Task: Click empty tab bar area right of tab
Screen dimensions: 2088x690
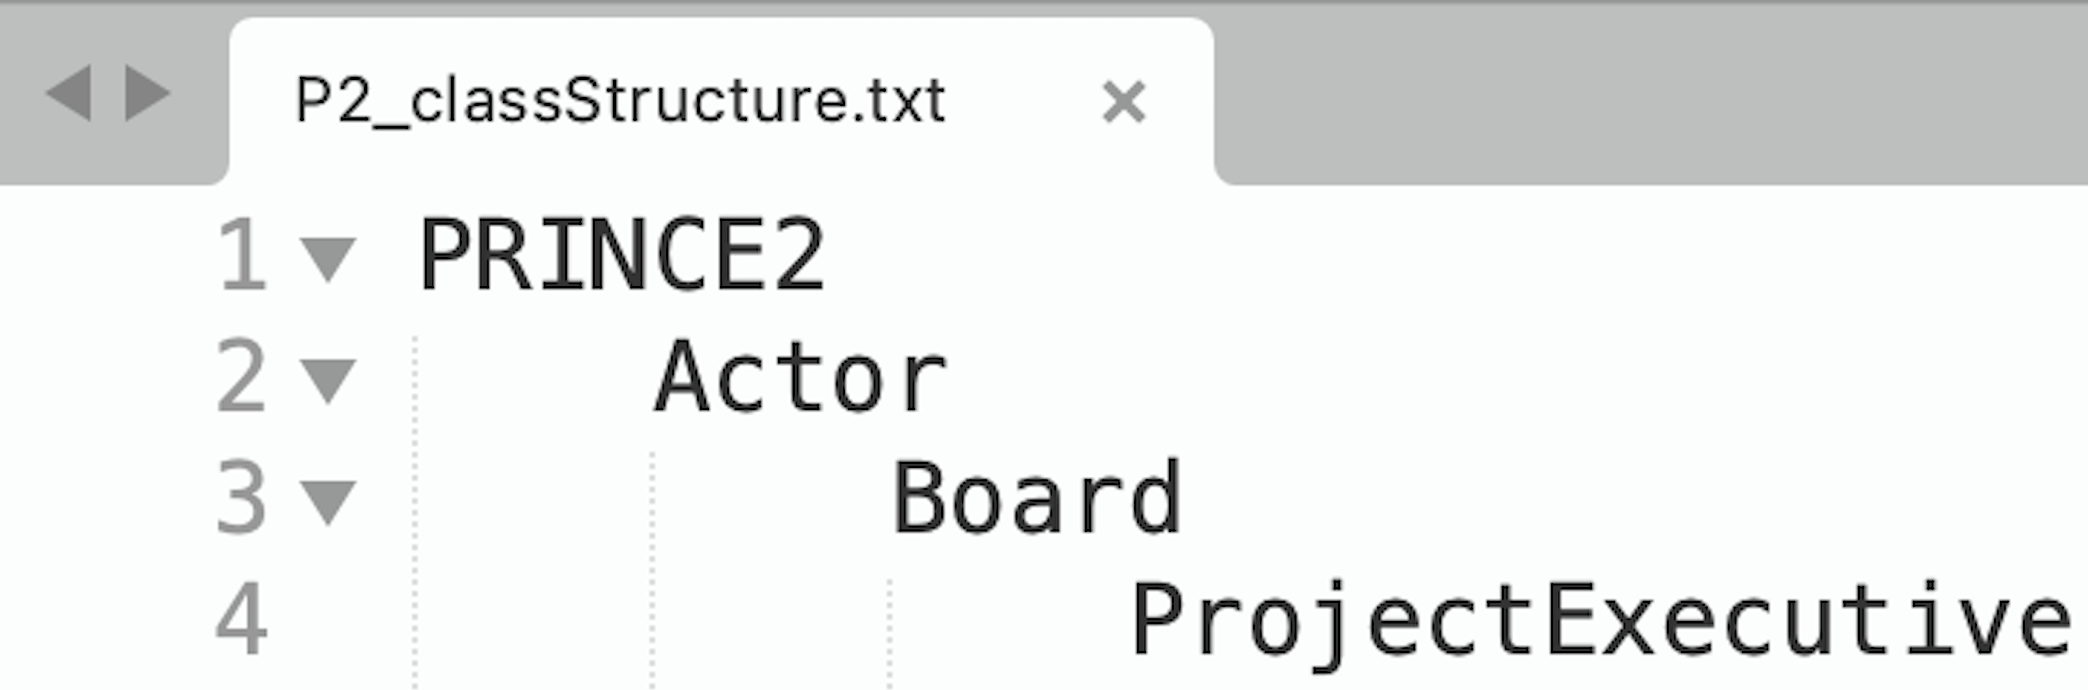Action: pyautogui.click(x=1650, y=100)
